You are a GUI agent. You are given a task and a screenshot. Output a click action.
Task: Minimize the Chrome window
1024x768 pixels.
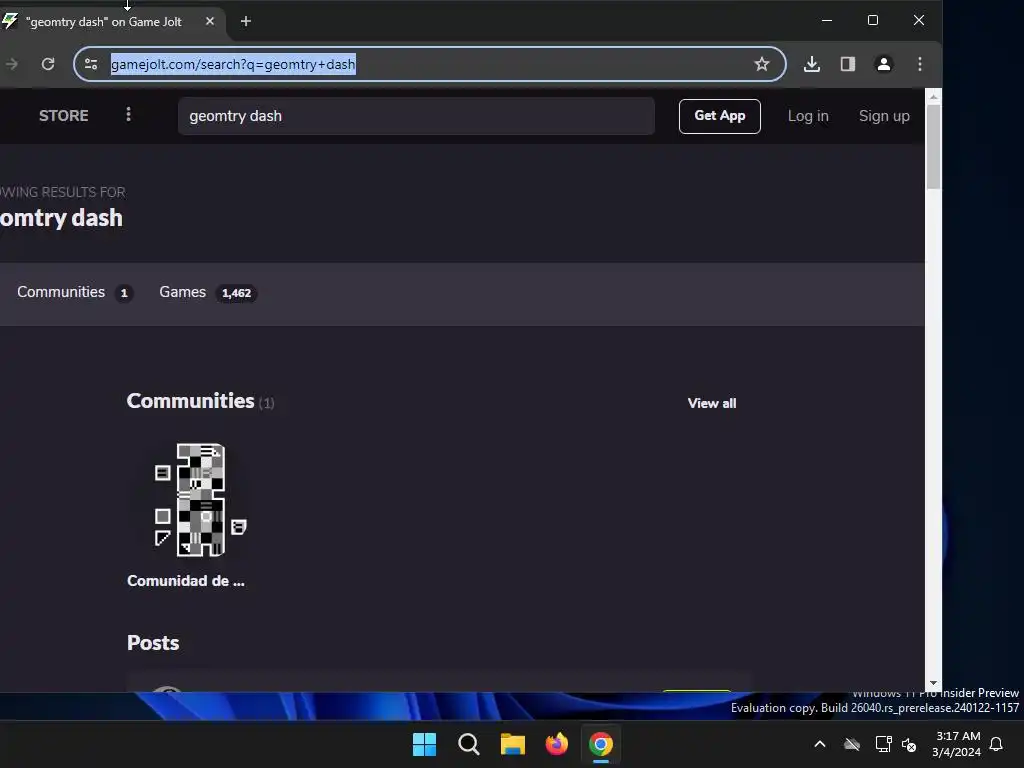pyautogui.click(x=827, y=20)
